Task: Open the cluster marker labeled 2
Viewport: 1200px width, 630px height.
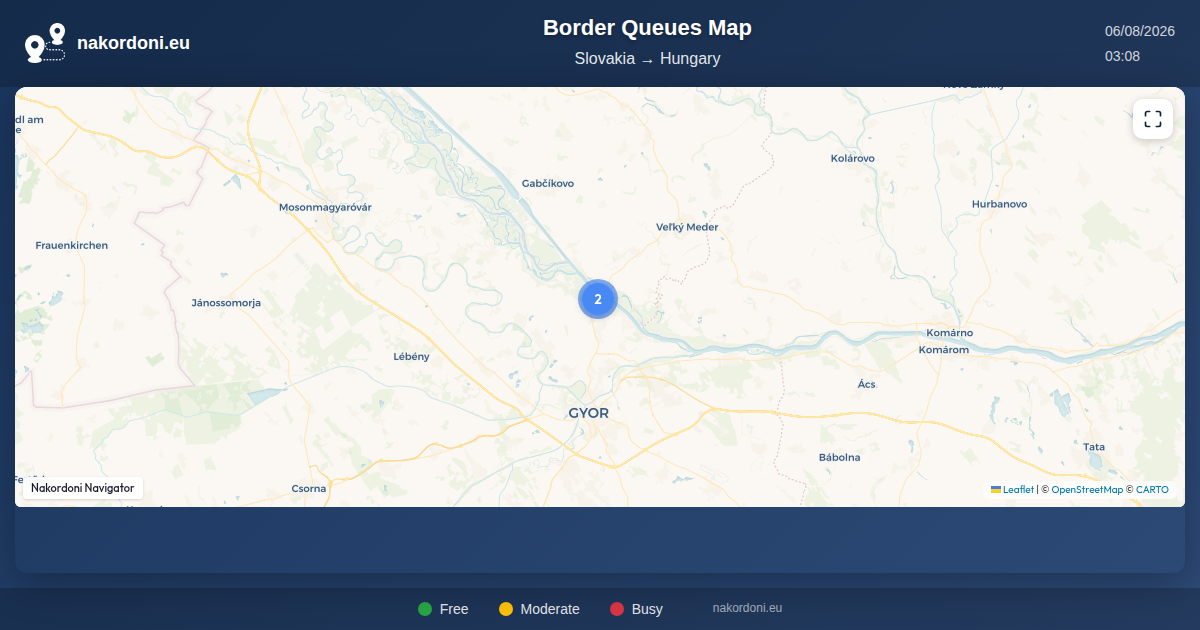Action: point(598,299)
